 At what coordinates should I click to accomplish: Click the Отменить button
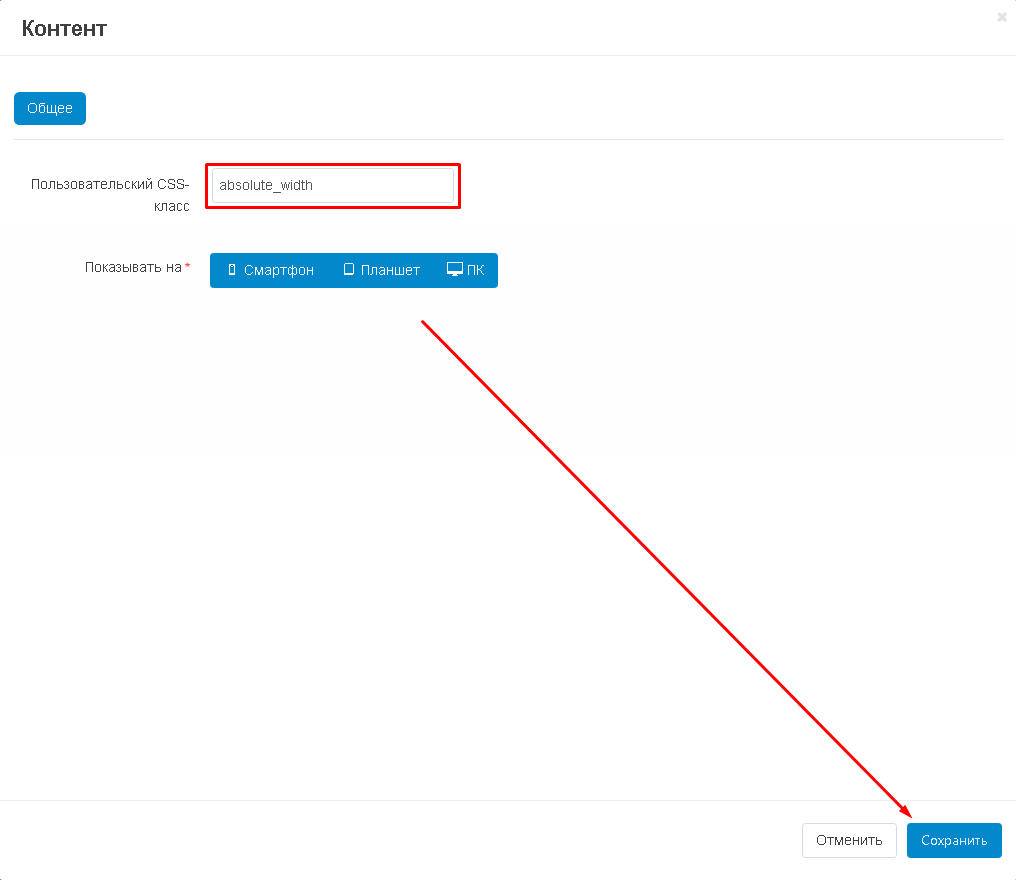point(849,840)
